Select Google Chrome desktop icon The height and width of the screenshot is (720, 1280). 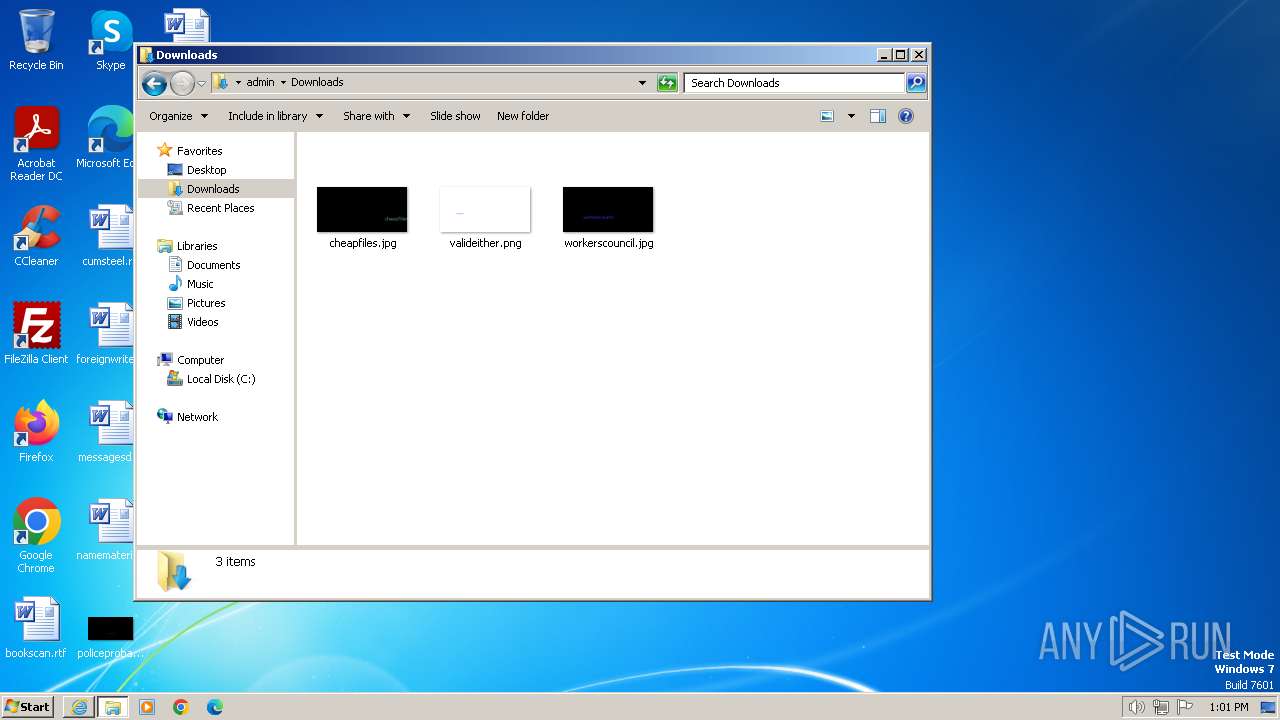[x=36, y=536]
